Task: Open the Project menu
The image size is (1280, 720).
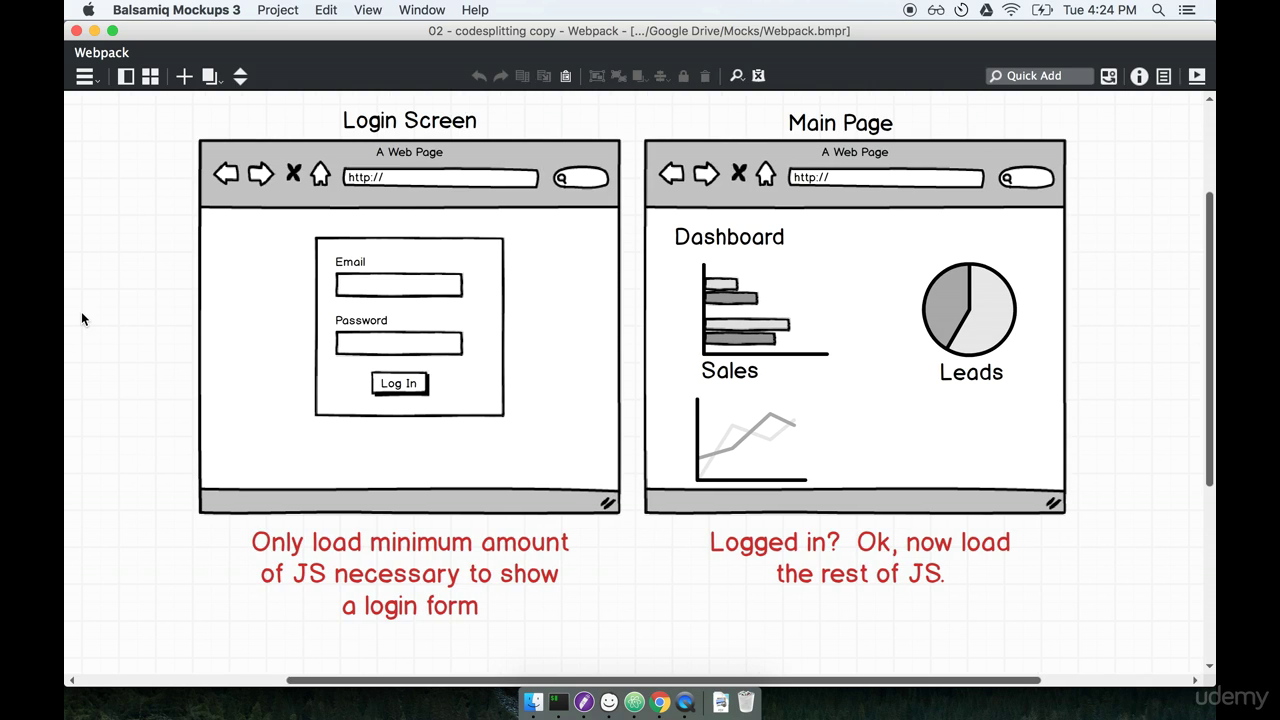Action: [277, 10]
